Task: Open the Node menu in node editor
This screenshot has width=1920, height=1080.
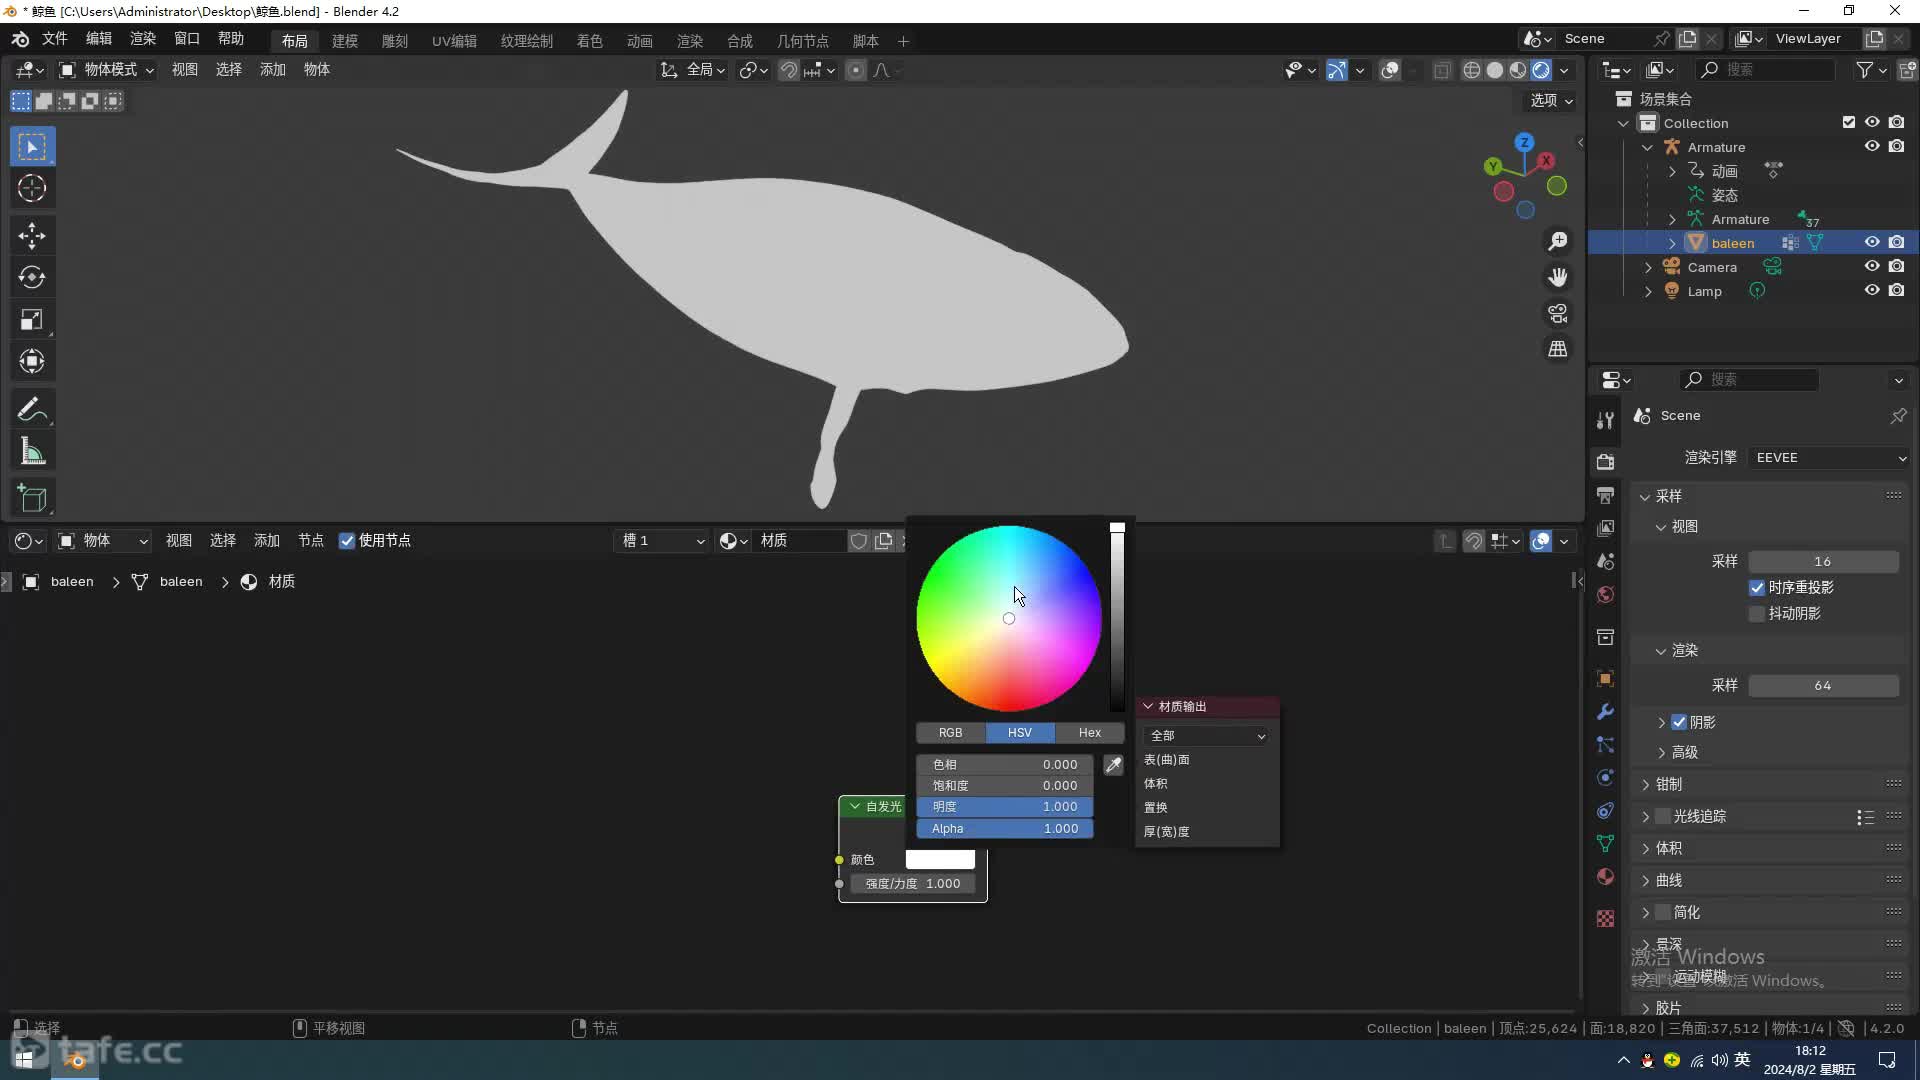Action: pos(311,541)
